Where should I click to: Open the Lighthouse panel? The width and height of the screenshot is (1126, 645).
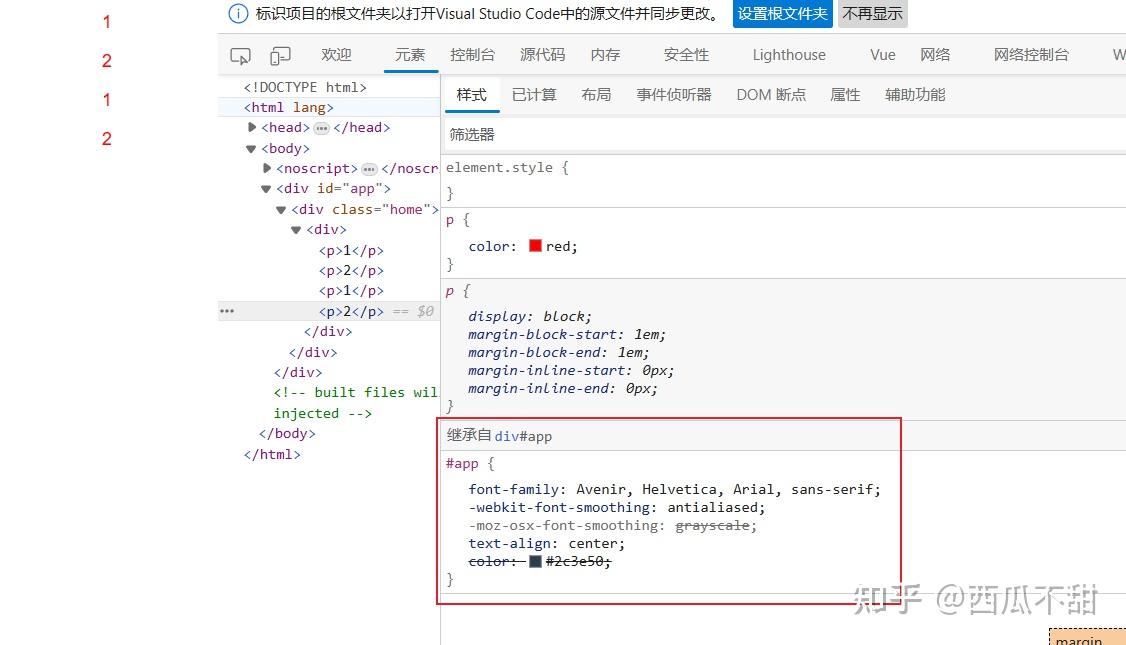pyautogui.click(x=789, y=55)
